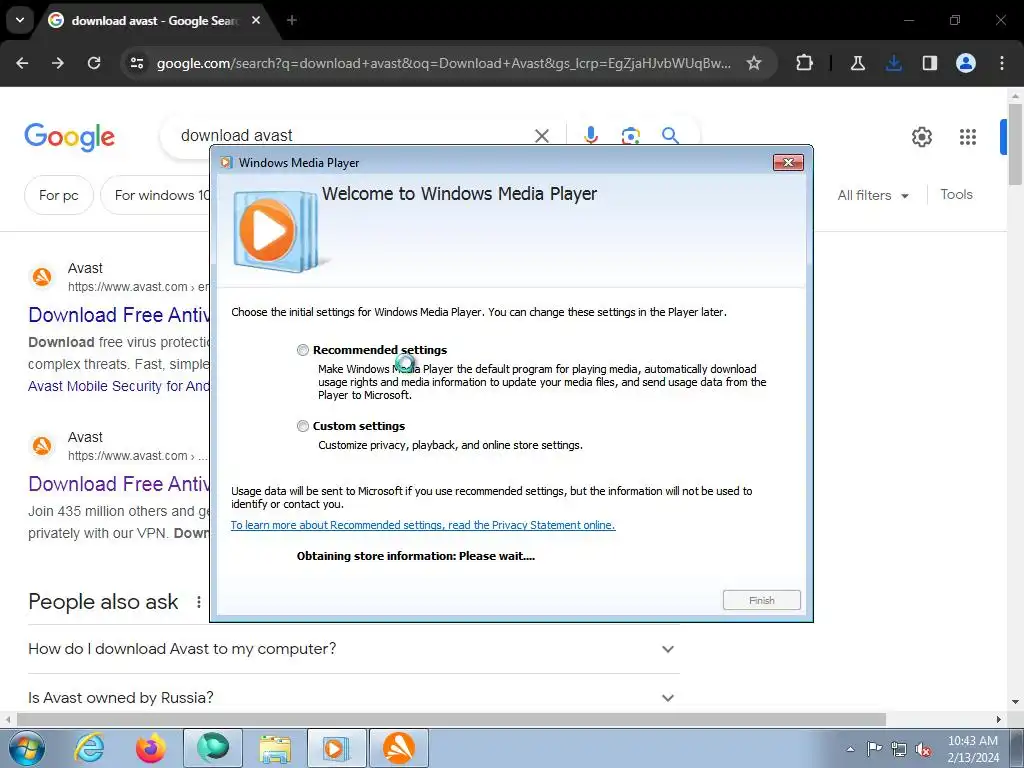Open the Chrome three-dot menu
1024x768 pixels.
click(1002, 63)
